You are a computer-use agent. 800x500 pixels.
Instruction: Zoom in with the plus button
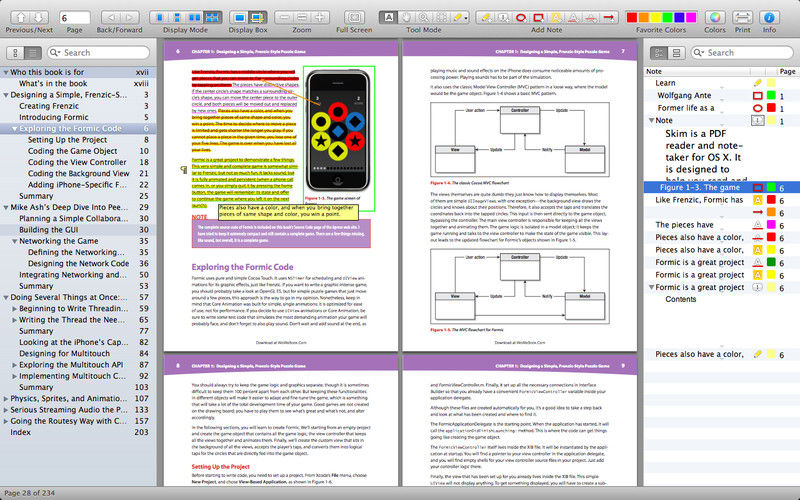pyautogui.click(x=320, y=17)
